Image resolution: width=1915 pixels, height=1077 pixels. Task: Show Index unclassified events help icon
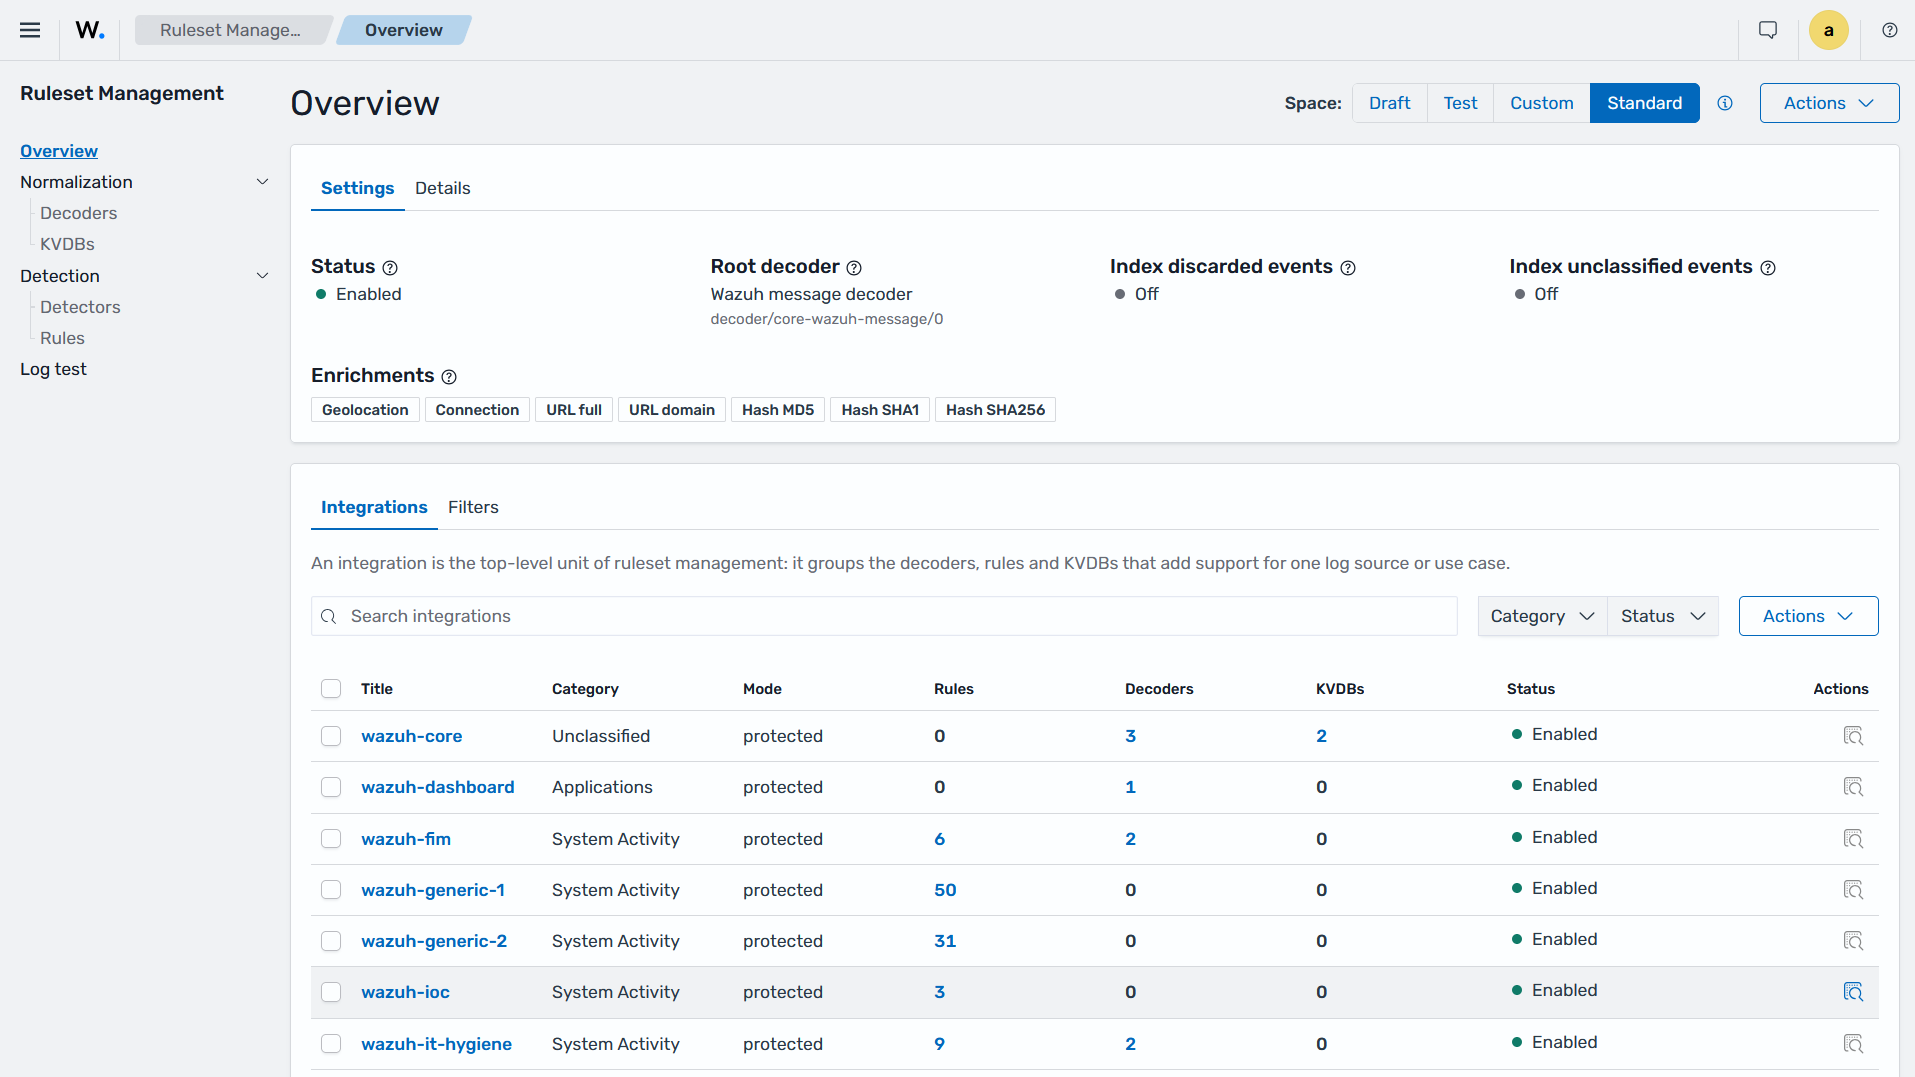tap(1768, 268)
